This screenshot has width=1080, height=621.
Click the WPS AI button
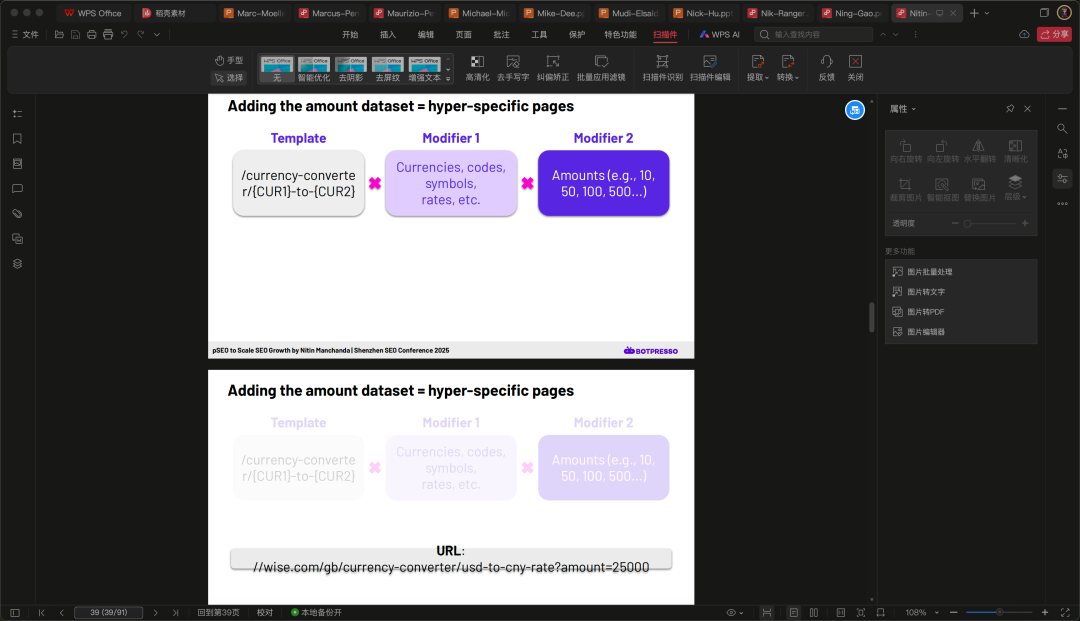pyautogui.click(x=719, y=34)
